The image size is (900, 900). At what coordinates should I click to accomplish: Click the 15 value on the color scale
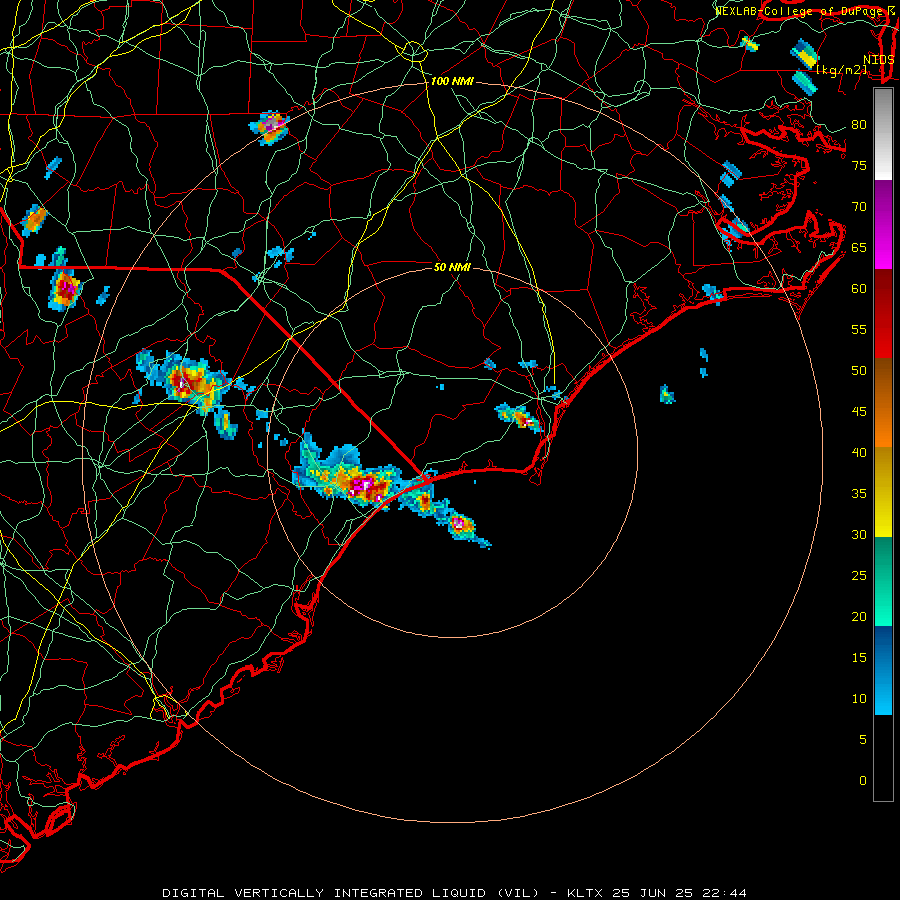[859, 658]
